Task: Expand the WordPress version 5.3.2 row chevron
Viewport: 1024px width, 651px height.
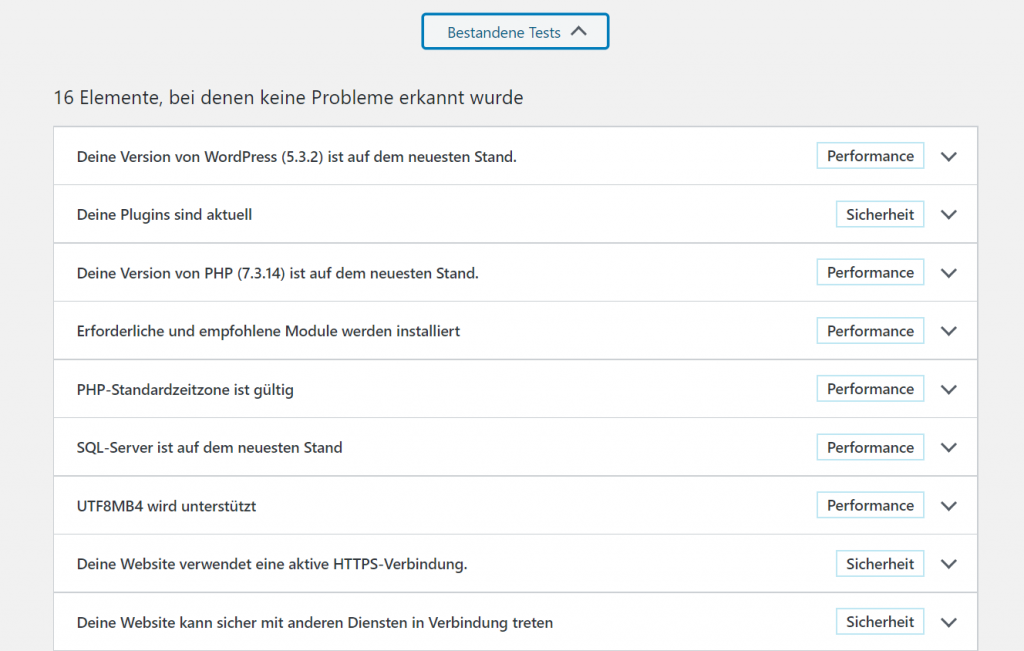Action: (949, 157)
